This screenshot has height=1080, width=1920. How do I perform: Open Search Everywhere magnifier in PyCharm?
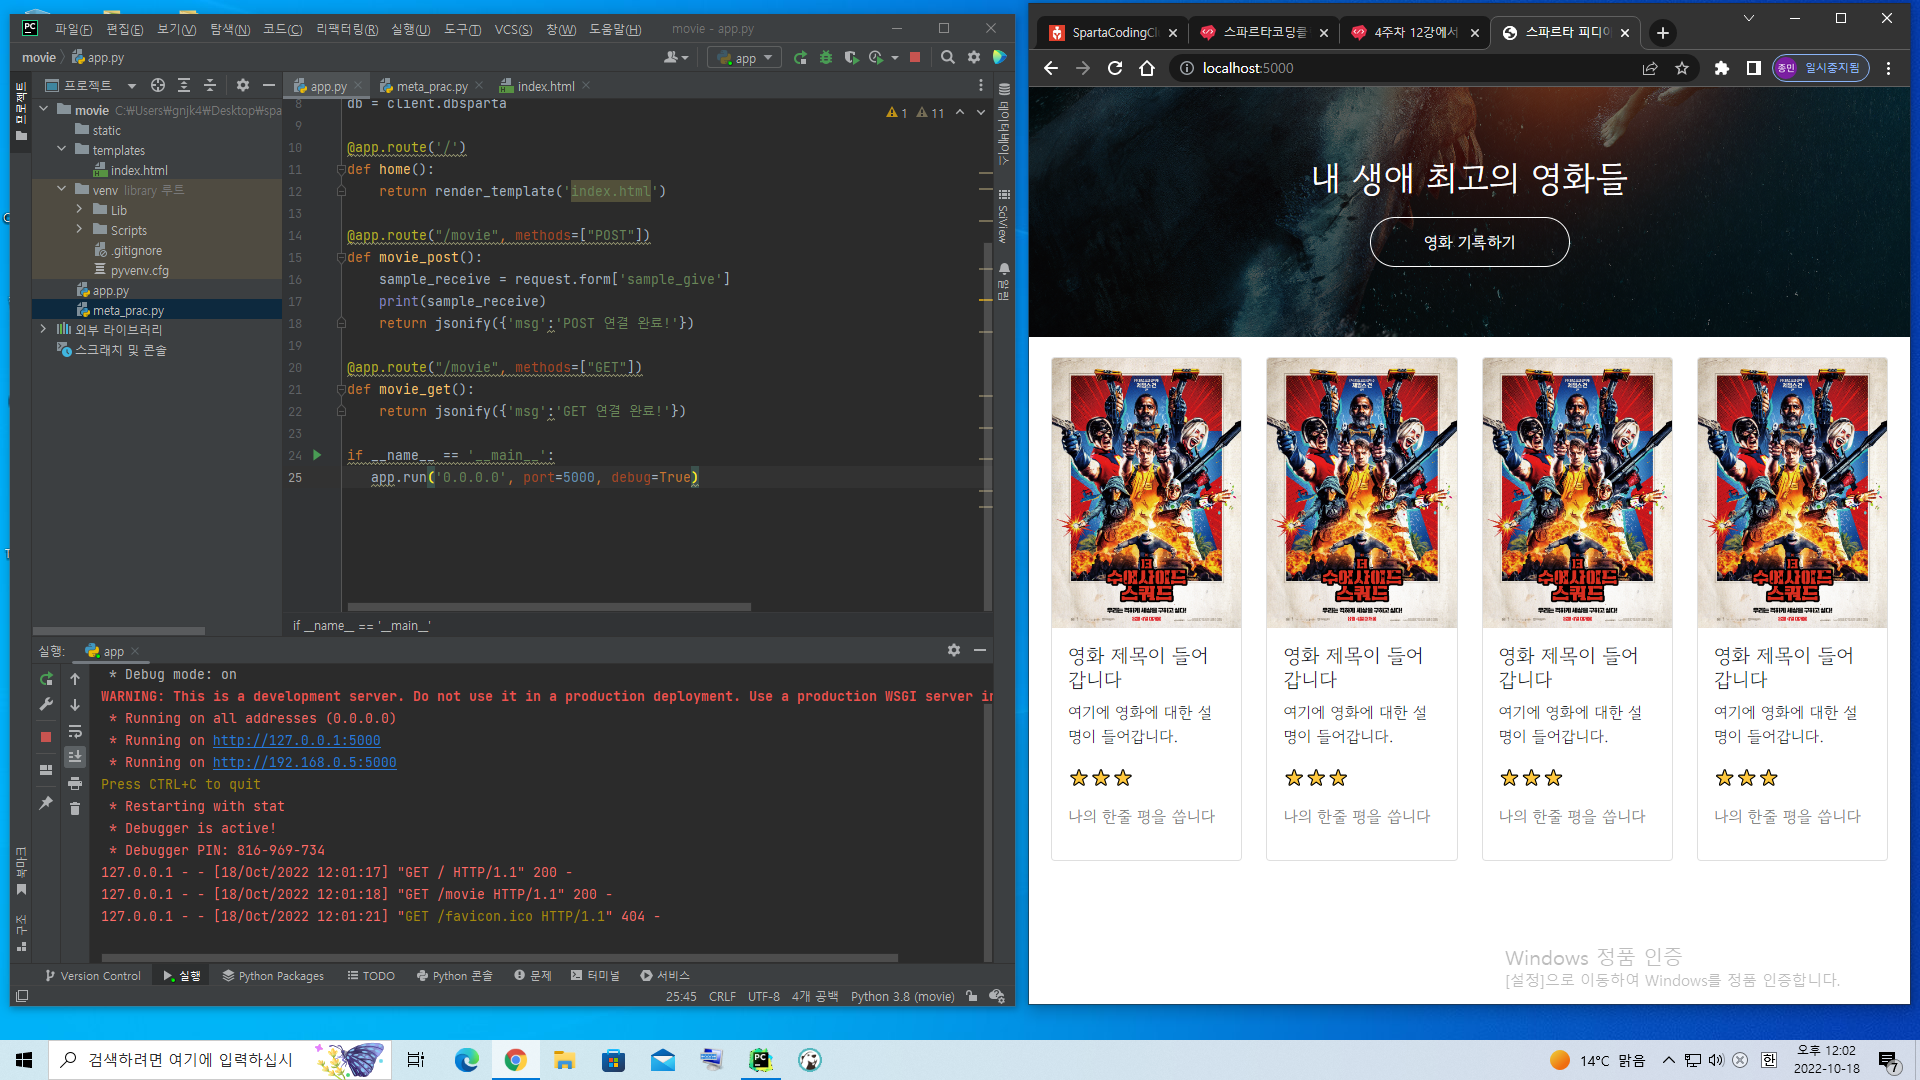948,58
